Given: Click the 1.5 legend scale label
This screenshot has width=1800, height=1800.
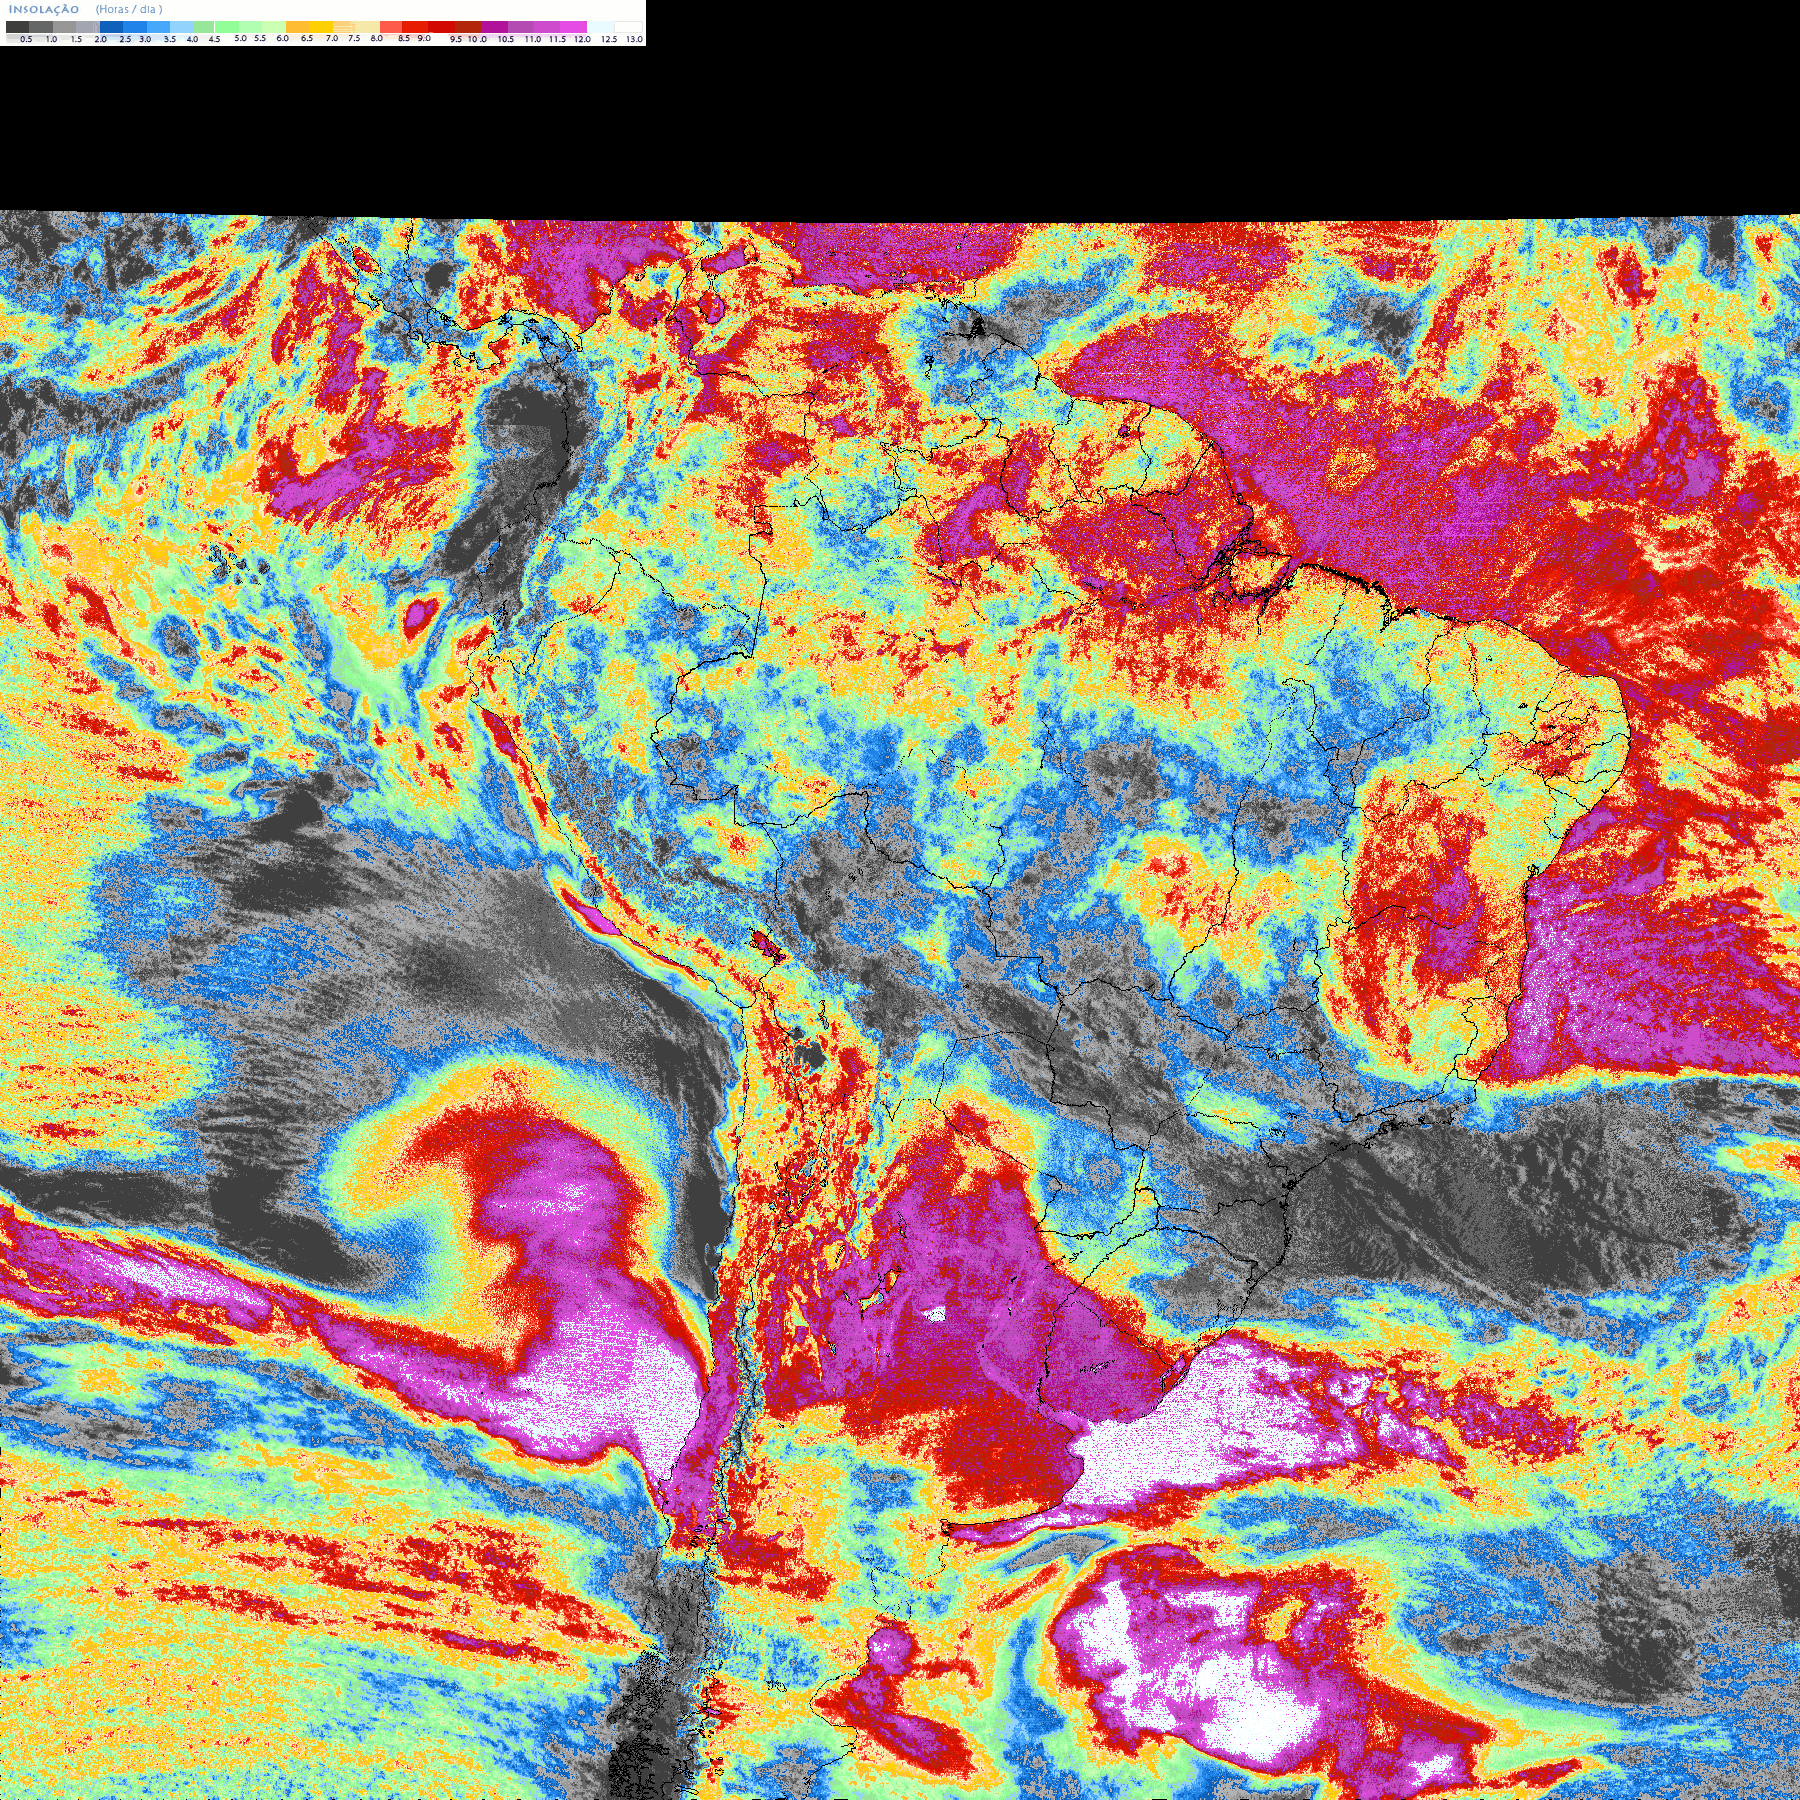Looking at the screenshot, I should coord(76,39).
